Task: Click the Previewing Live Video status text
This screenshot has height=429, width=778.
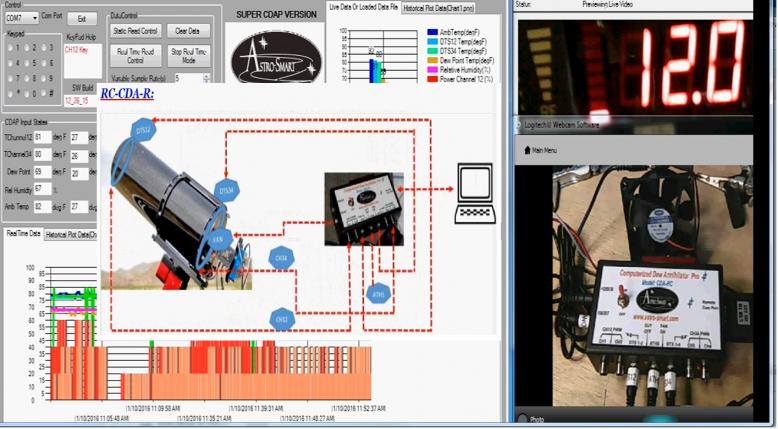Action: coord(607,4)
